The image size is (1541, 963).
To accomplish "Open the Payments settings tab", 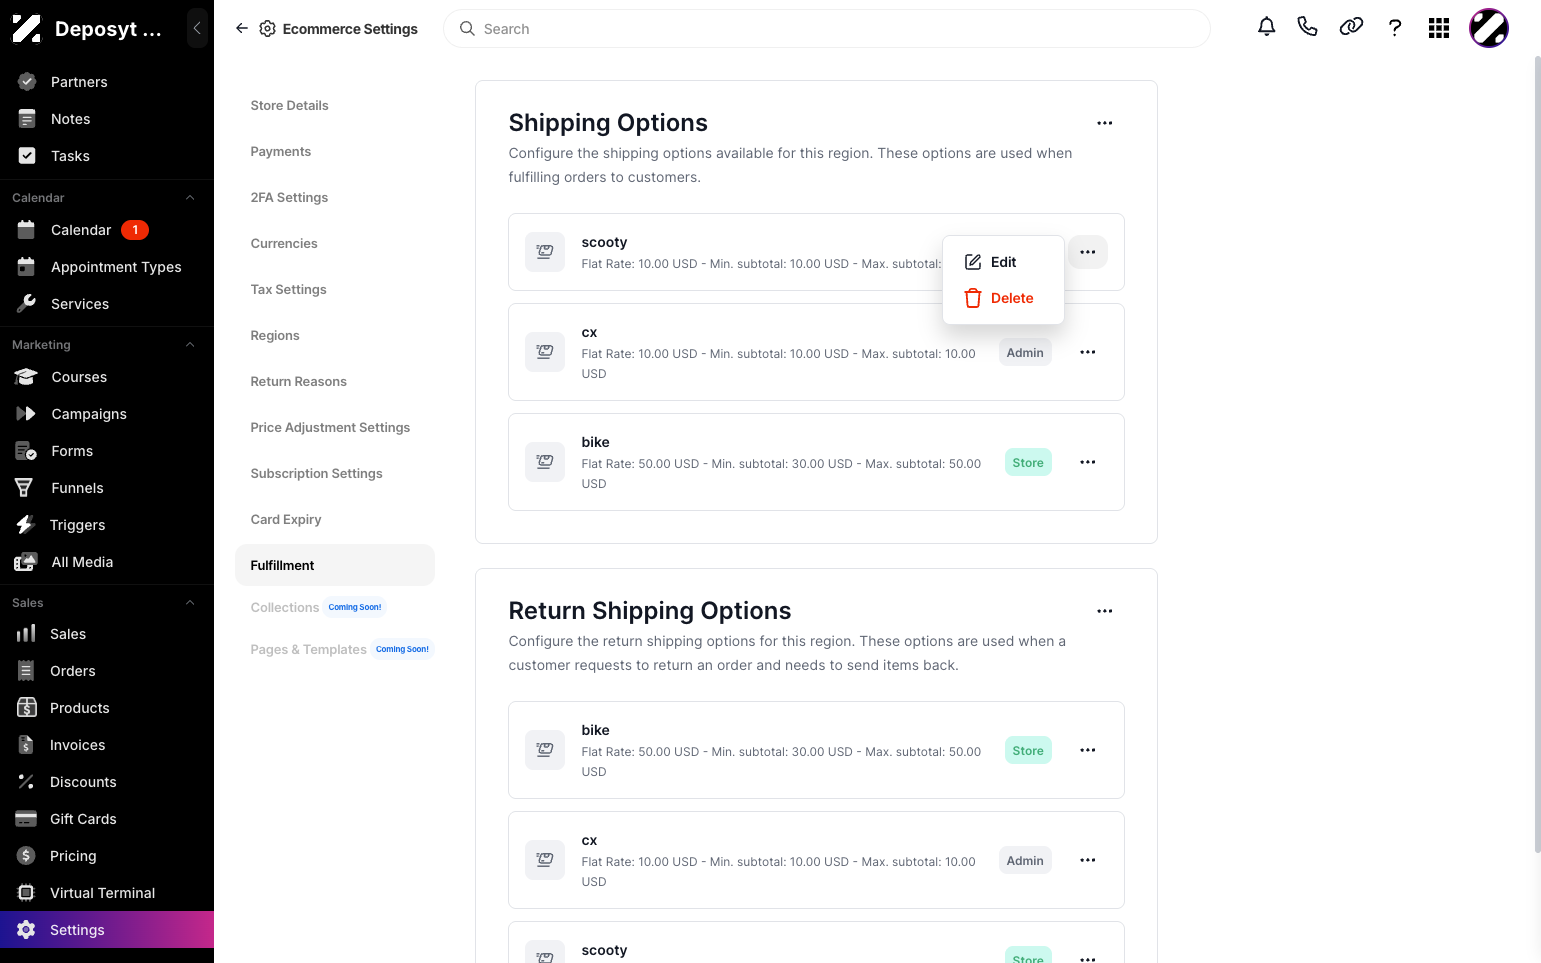I will pos(281,151).
